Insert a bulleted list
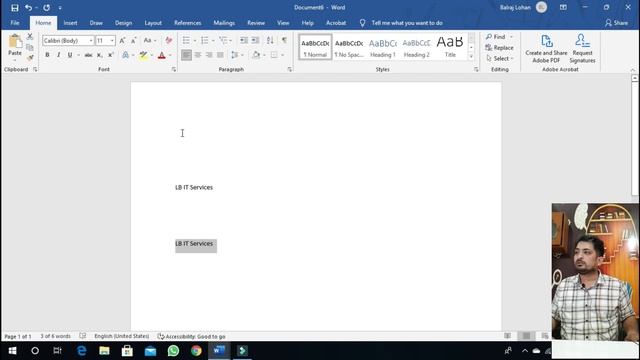 click(x=186, y=40)
